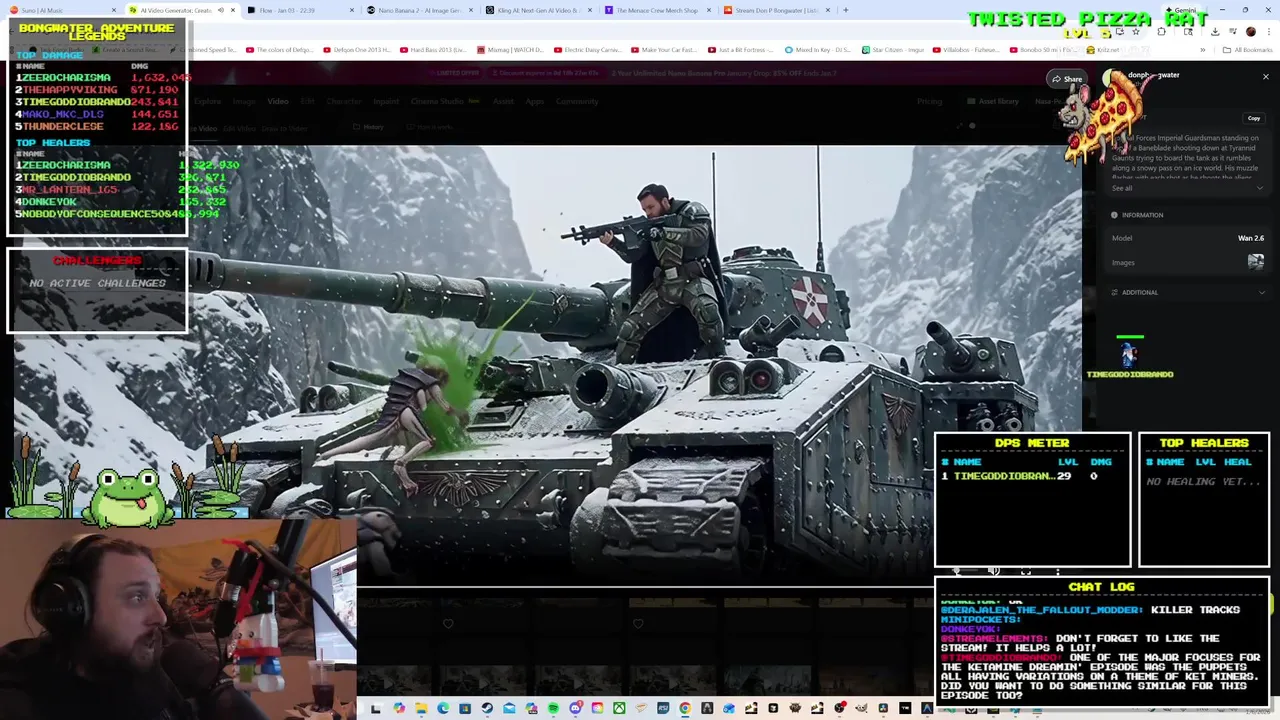The height and width of the screenshot is (720, 1280).
Task: Open the Xbox app from the taskbar
Action: (619, 708)
